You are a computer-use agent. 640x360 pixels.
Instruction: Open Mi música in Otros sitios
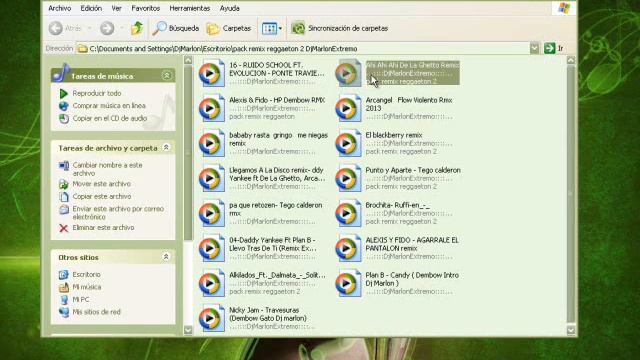point(87,287)
